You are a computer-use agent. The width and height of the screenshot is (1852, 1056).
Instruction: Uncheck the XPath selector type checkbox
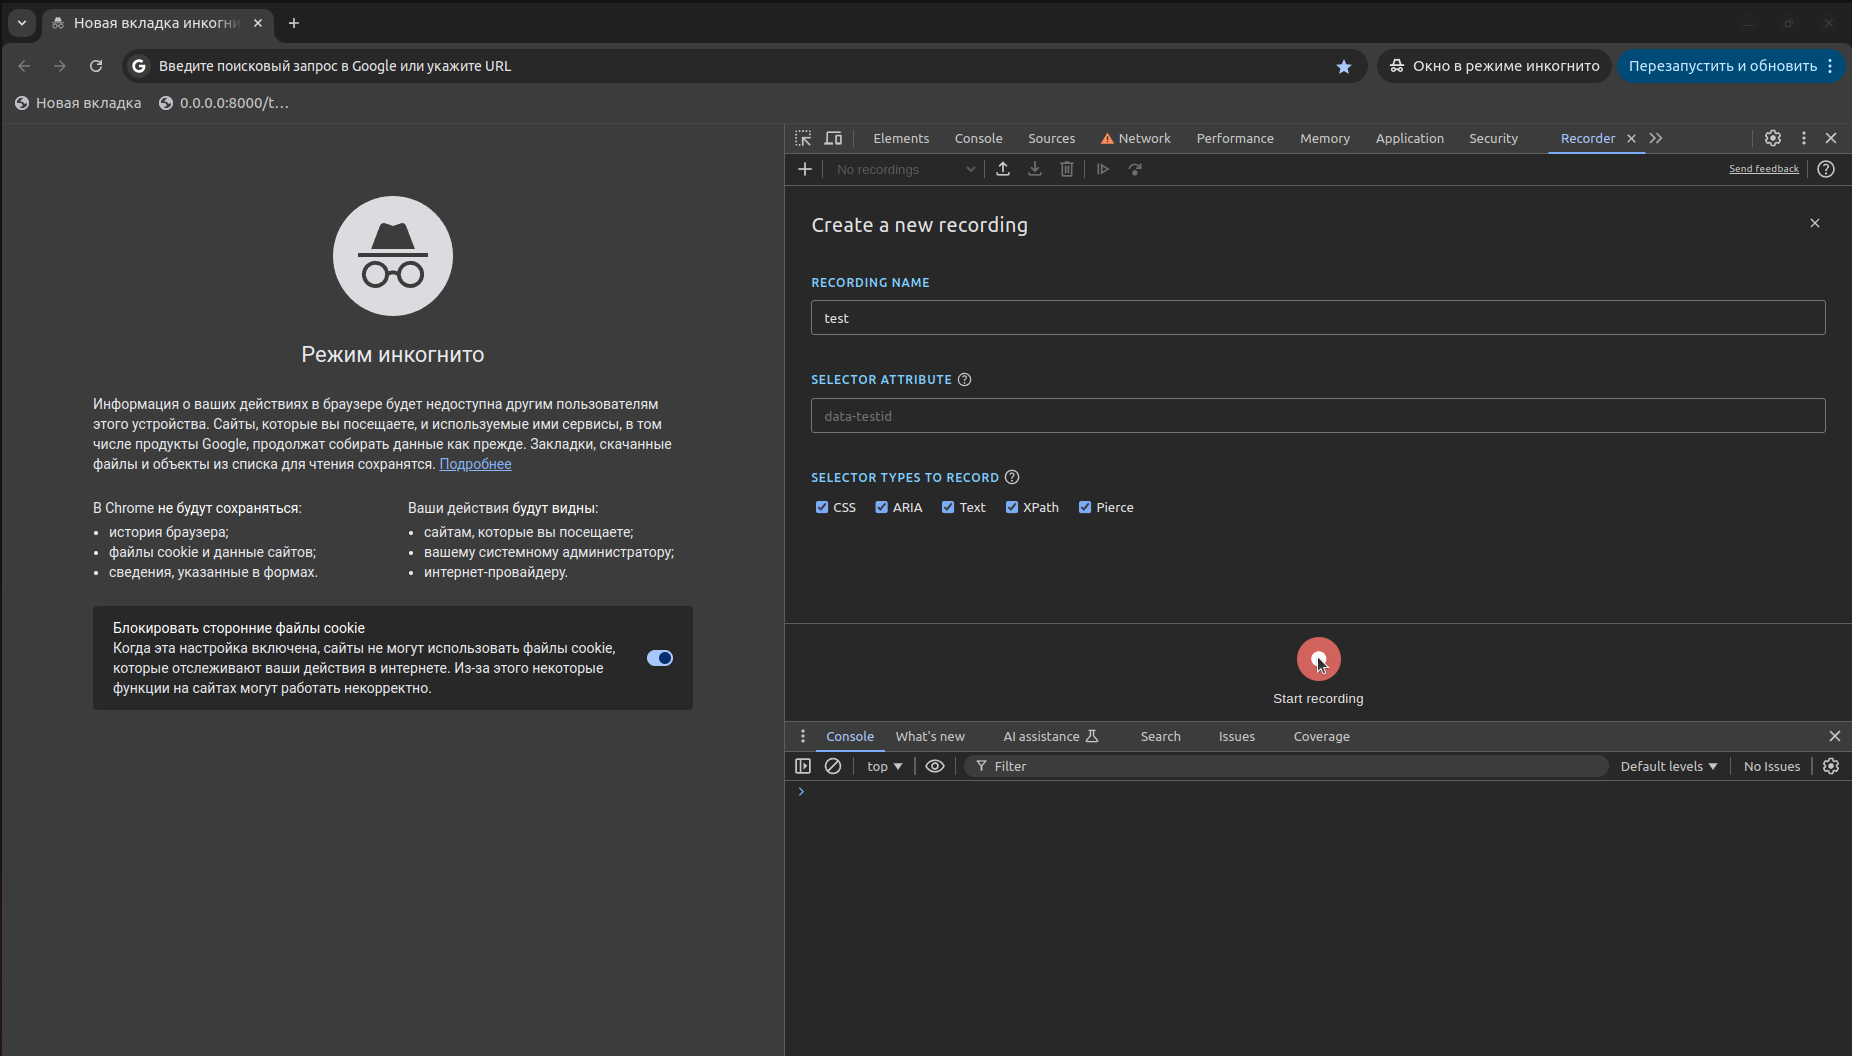[x=1012, y=507]
